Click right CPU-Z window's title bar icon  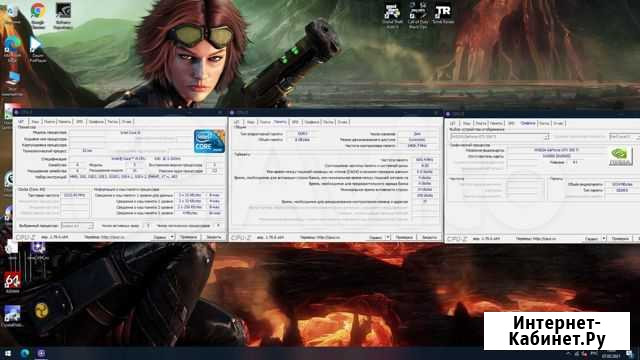tap(448, 114)
